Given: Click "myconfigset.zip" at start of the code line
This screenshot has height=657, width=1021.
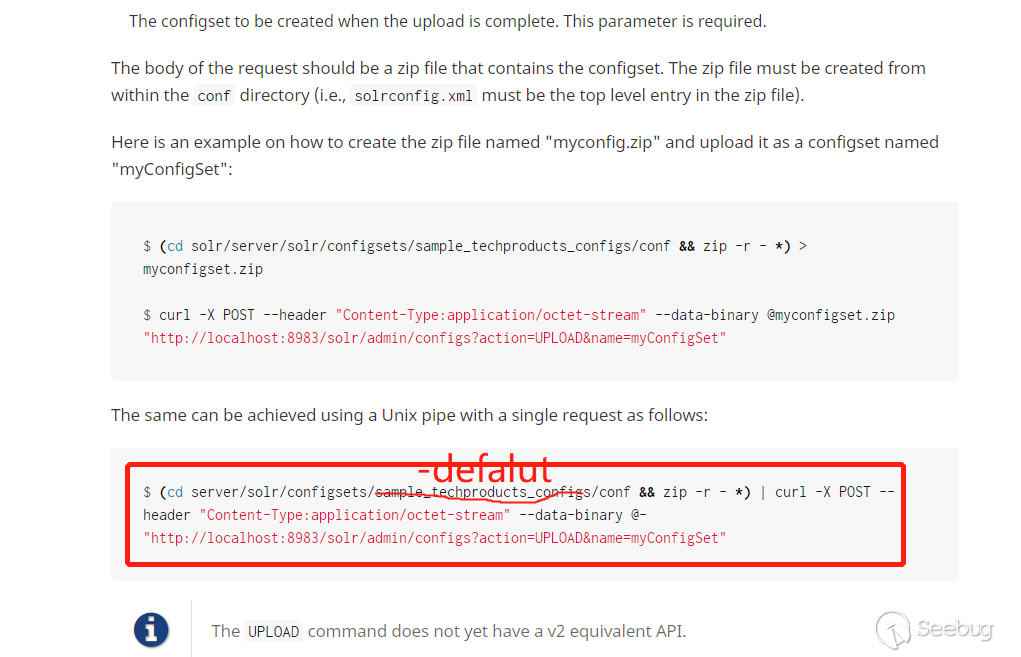Looking at the screenshot, I should (203, 269).
